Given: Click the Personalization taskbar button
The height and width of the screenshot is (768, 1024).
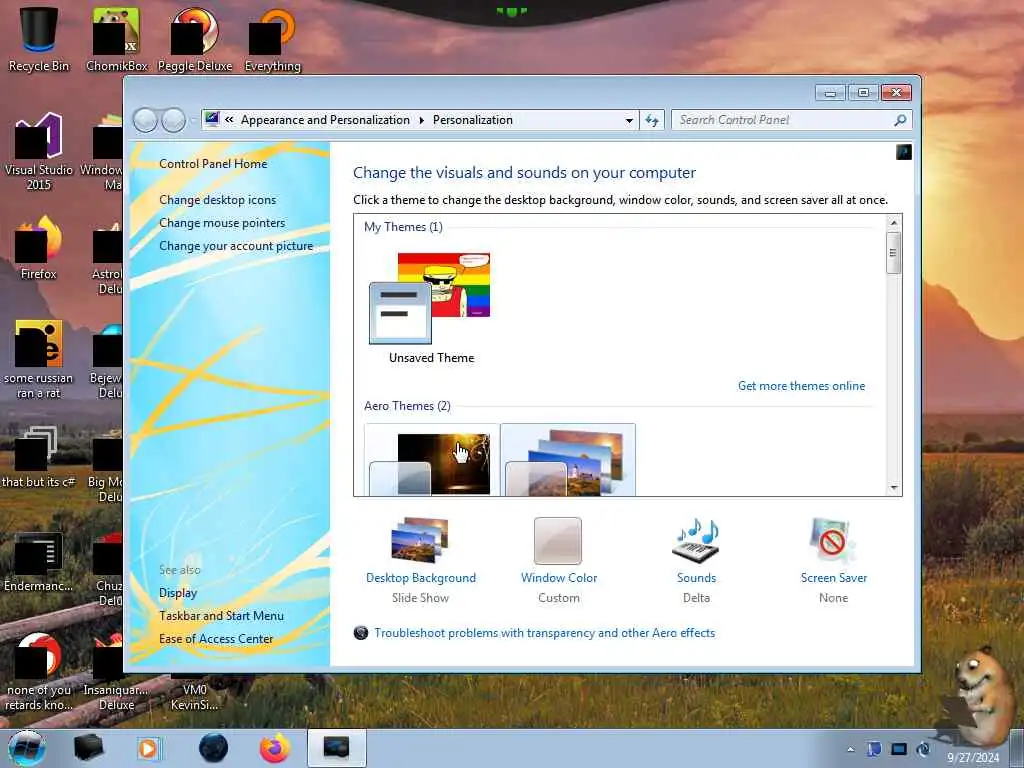Looking at the screenshot, I should [336, 748].
